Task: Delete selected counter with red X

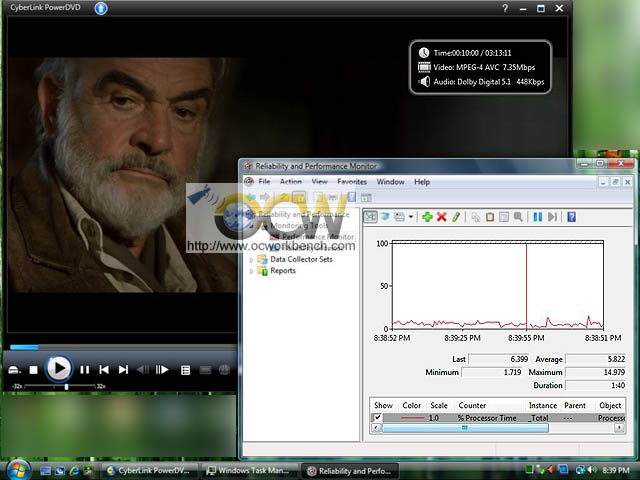Action: pos(441,217)
